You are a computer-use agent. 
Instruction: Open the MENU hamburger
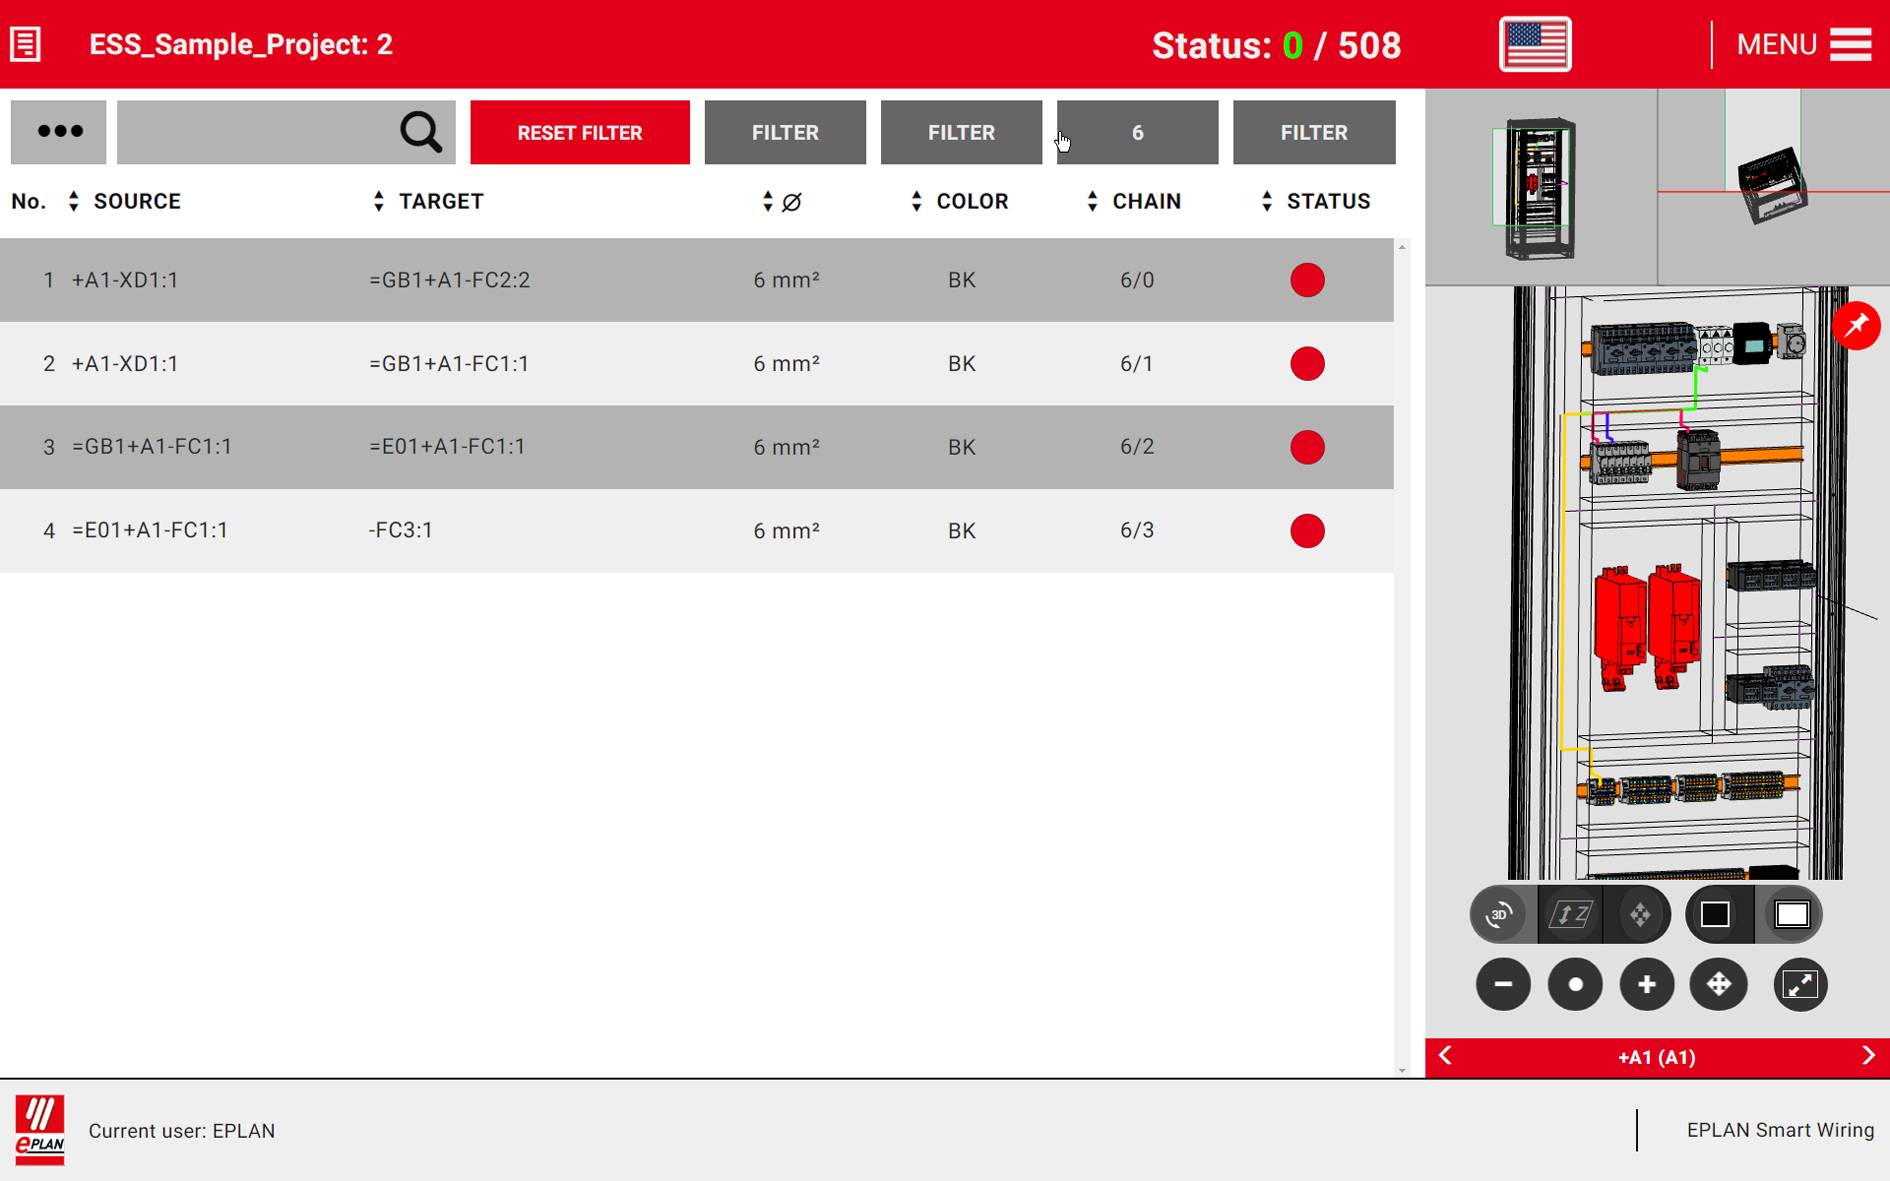tap(1850, 45)
